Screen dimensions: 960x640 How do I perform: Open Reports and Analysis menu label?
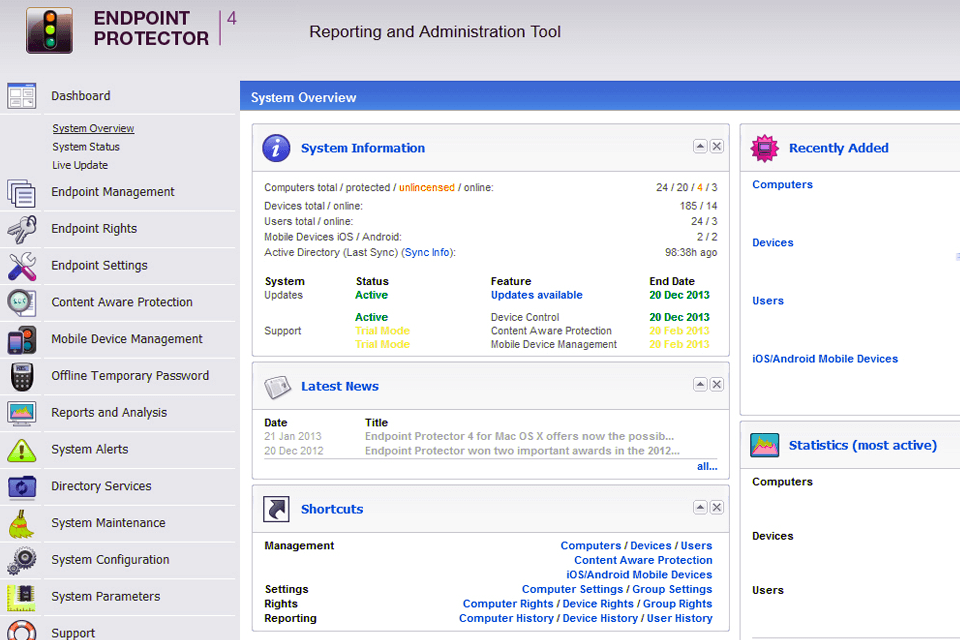point(109,413)
